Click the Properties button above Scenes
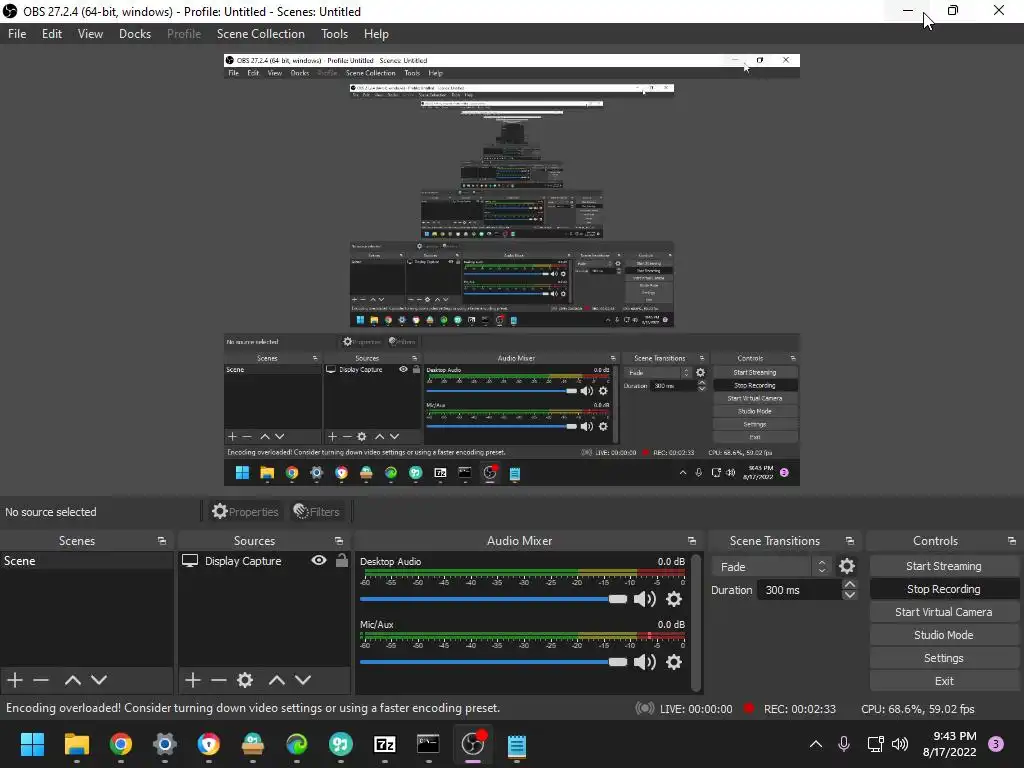This screenshot has width=1024, height=768. pos(245,511)
